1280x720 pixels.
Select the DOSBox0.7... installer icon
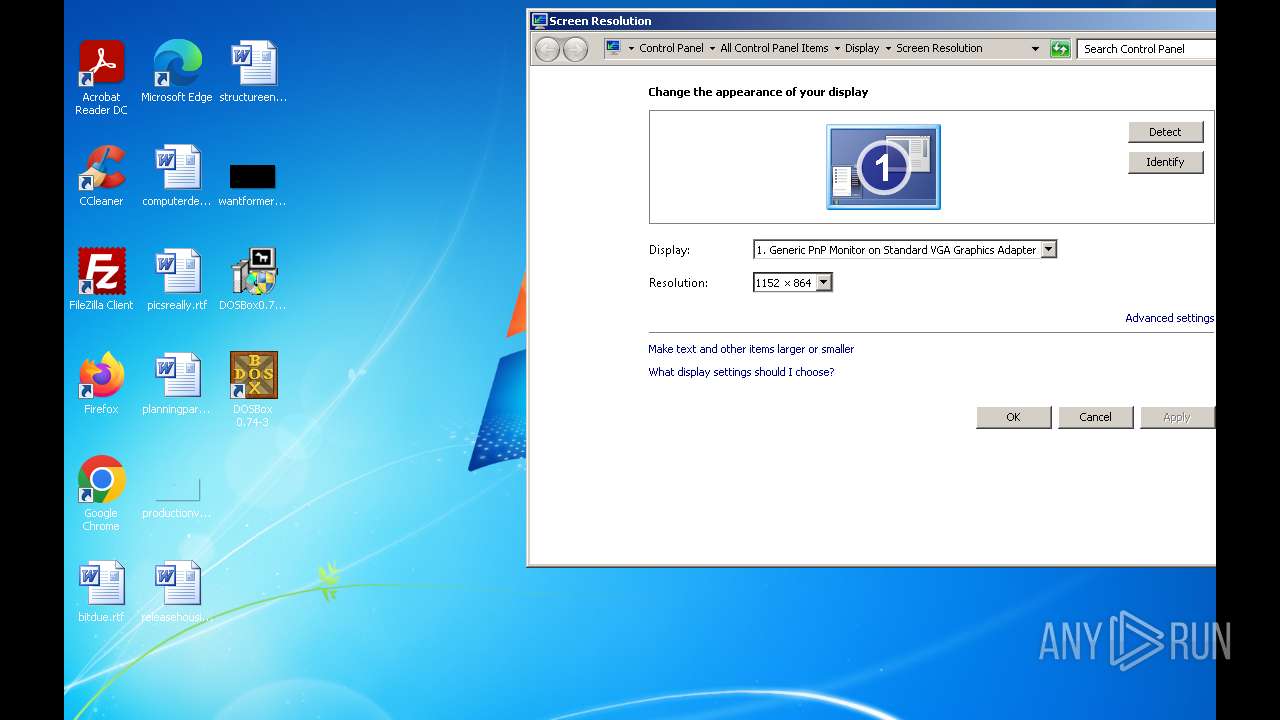point(253,279)
